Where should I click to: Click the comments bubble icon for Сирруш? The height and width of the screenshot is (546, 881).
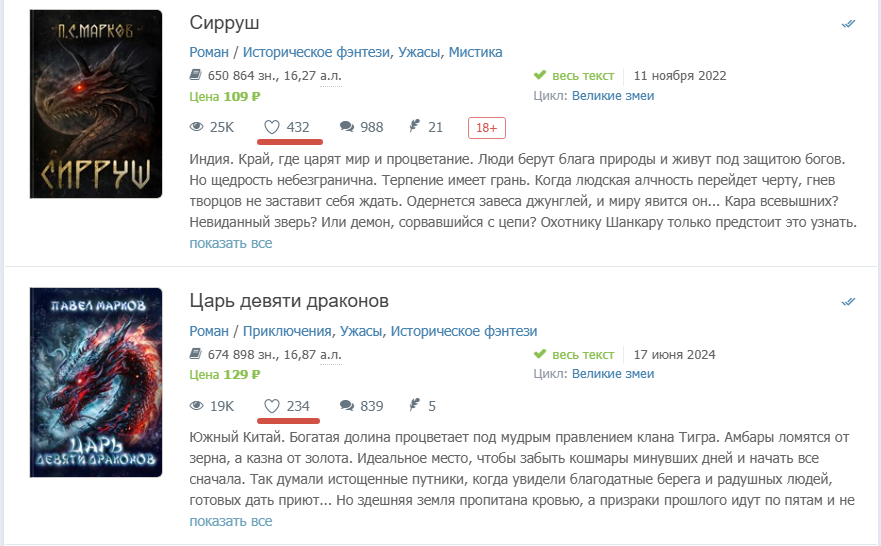point(347,127)
